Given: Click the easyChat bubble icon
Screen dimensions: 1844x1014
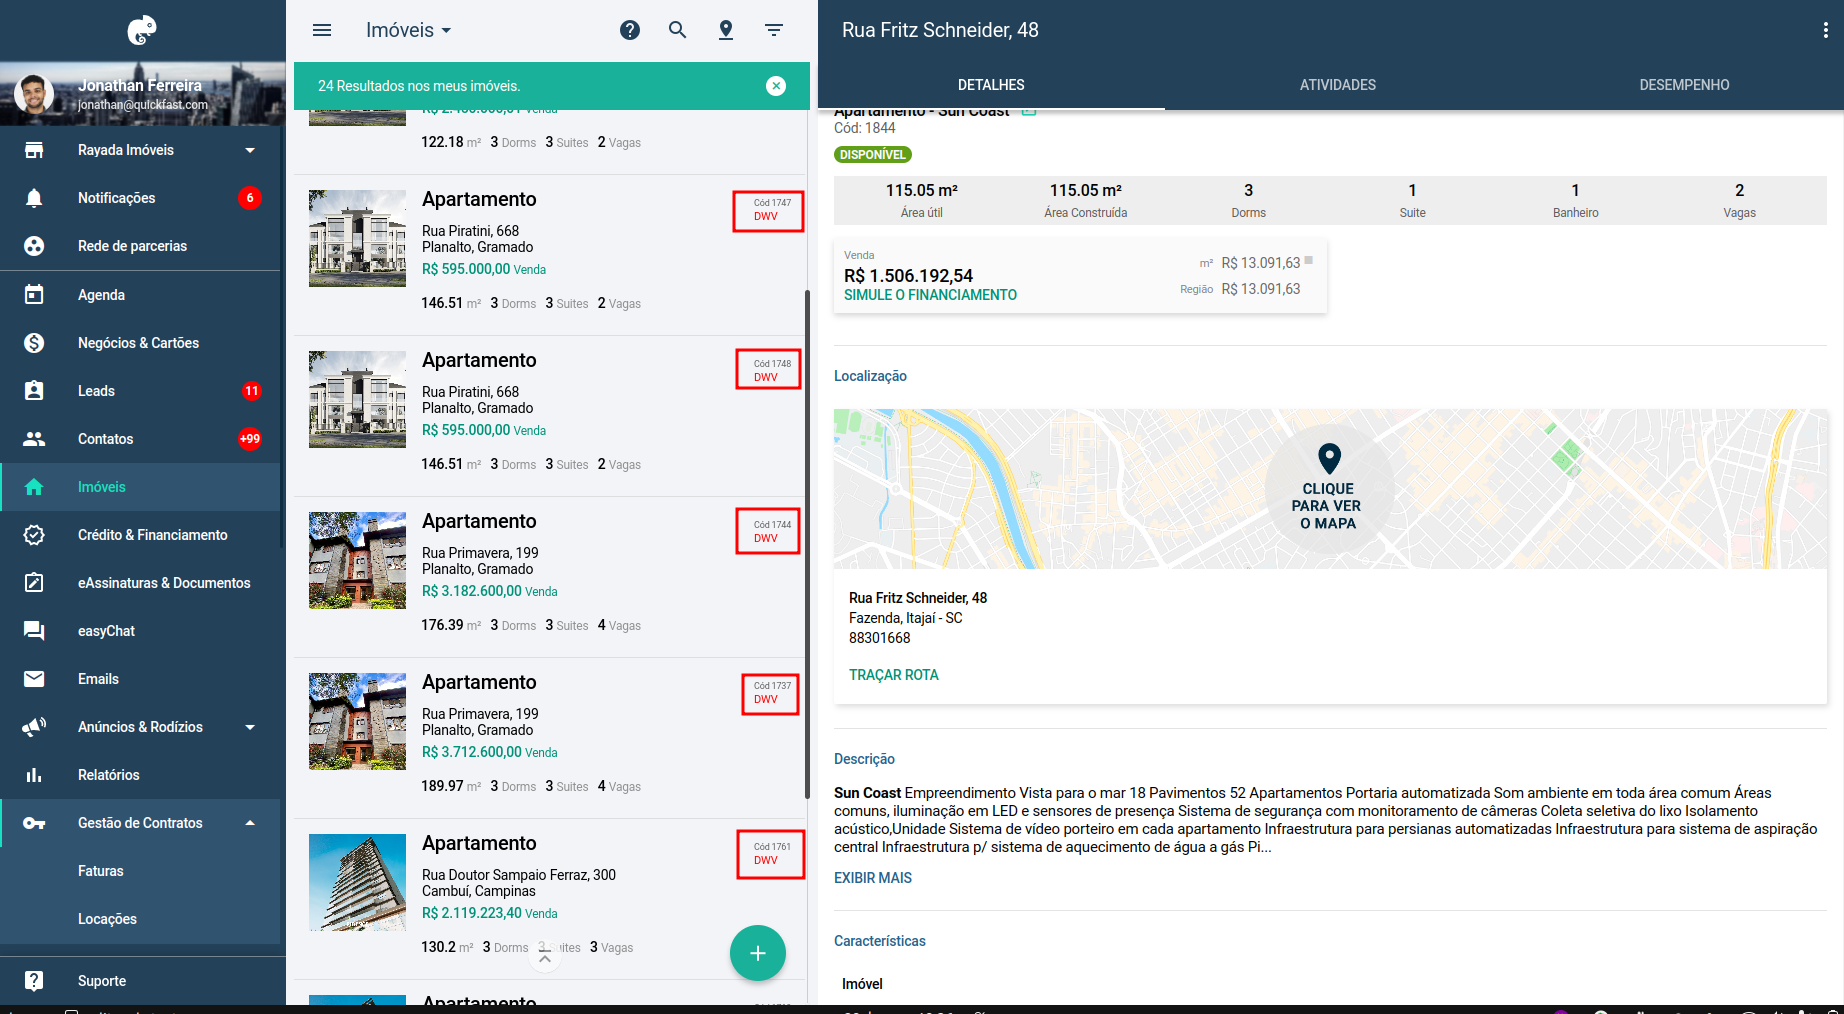Looking at the screenshot, I should click(x=34, y=631).
